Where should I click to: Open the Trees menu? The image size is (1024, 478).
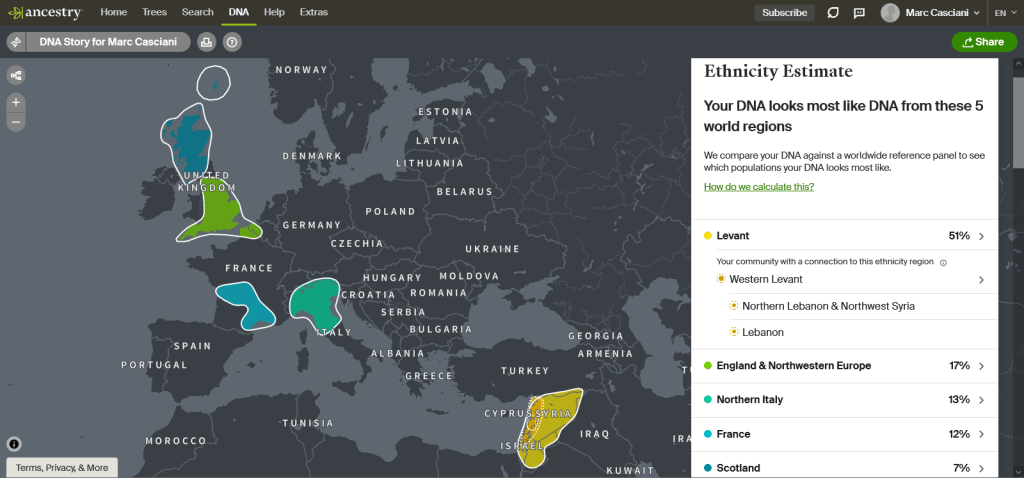tap(154, 12)
